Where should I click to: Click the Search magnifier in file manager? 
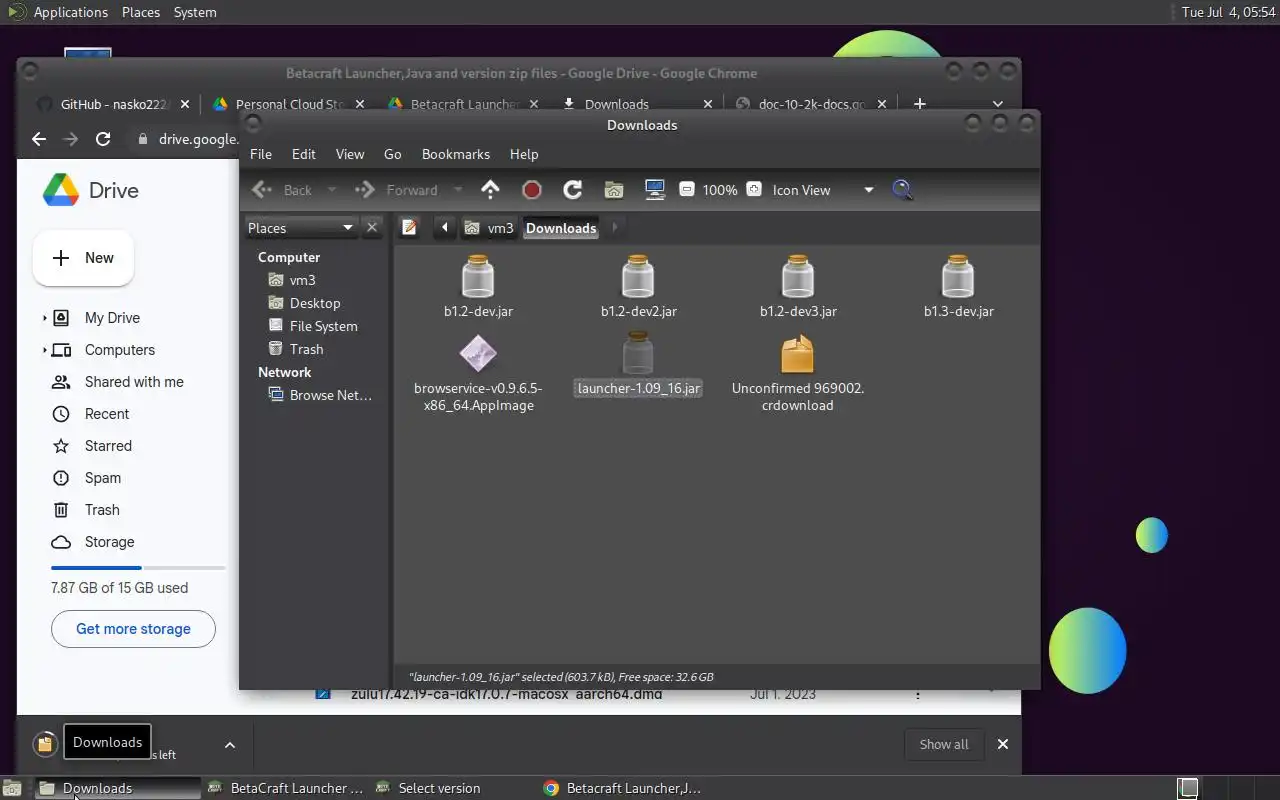coord(902,190)
